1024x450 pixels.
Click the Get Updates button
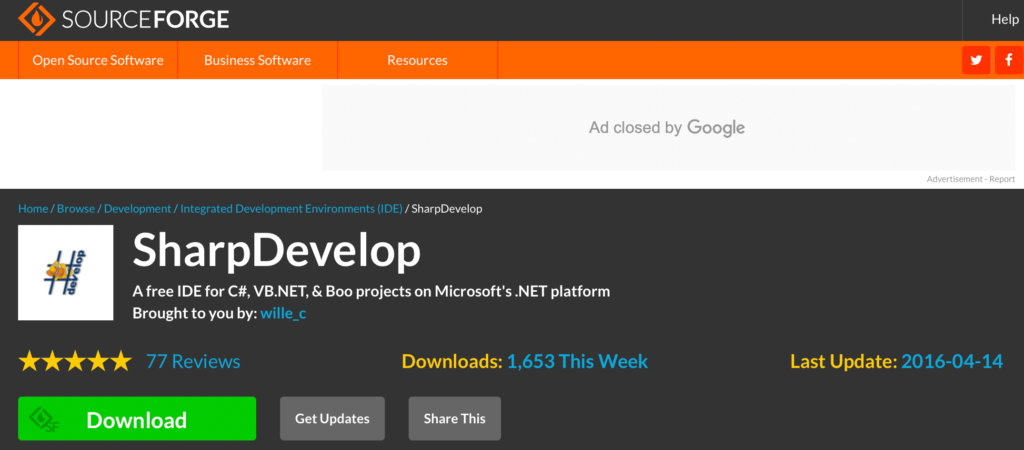pyautogui.click(x=332, y=419)
